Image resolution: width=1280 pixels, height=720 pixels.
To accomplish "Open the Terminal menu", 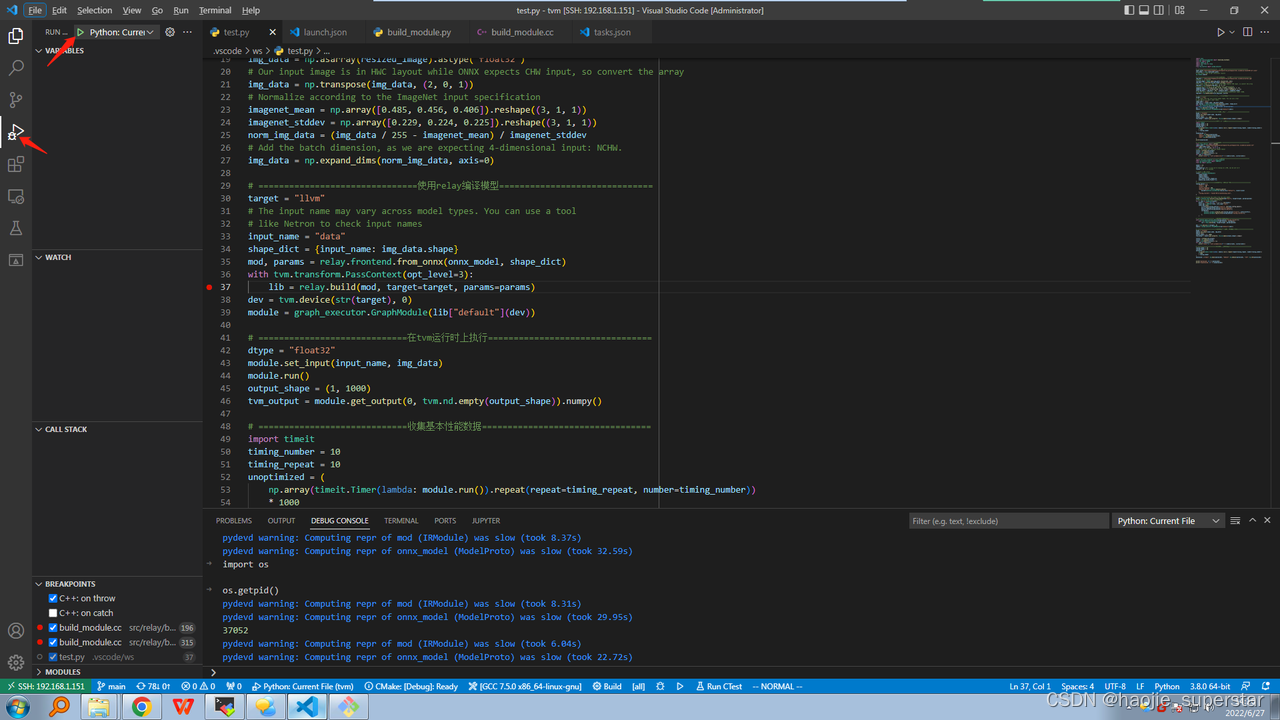I will pos(215,10).
